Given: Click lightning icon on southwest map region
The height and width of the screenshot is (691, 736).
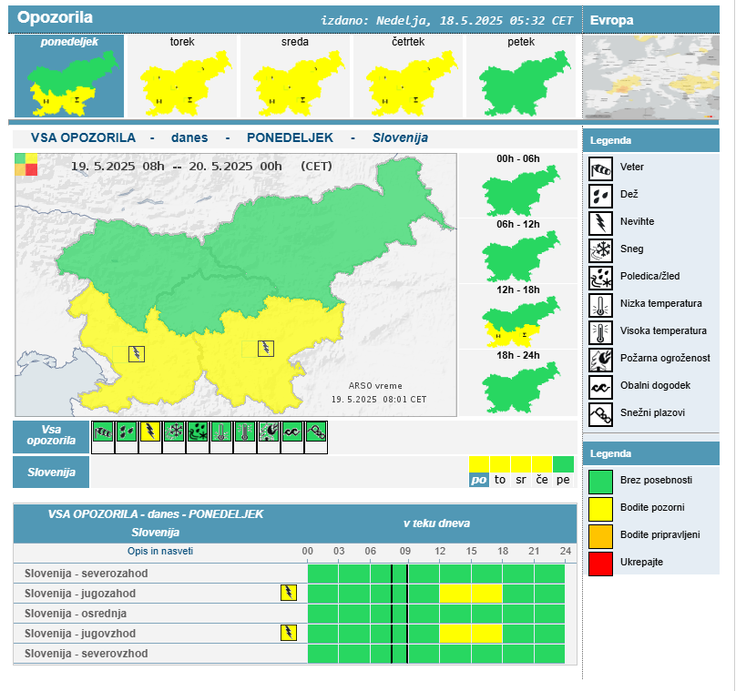Looking at the screenshot, I should click(x=137, y=353).
